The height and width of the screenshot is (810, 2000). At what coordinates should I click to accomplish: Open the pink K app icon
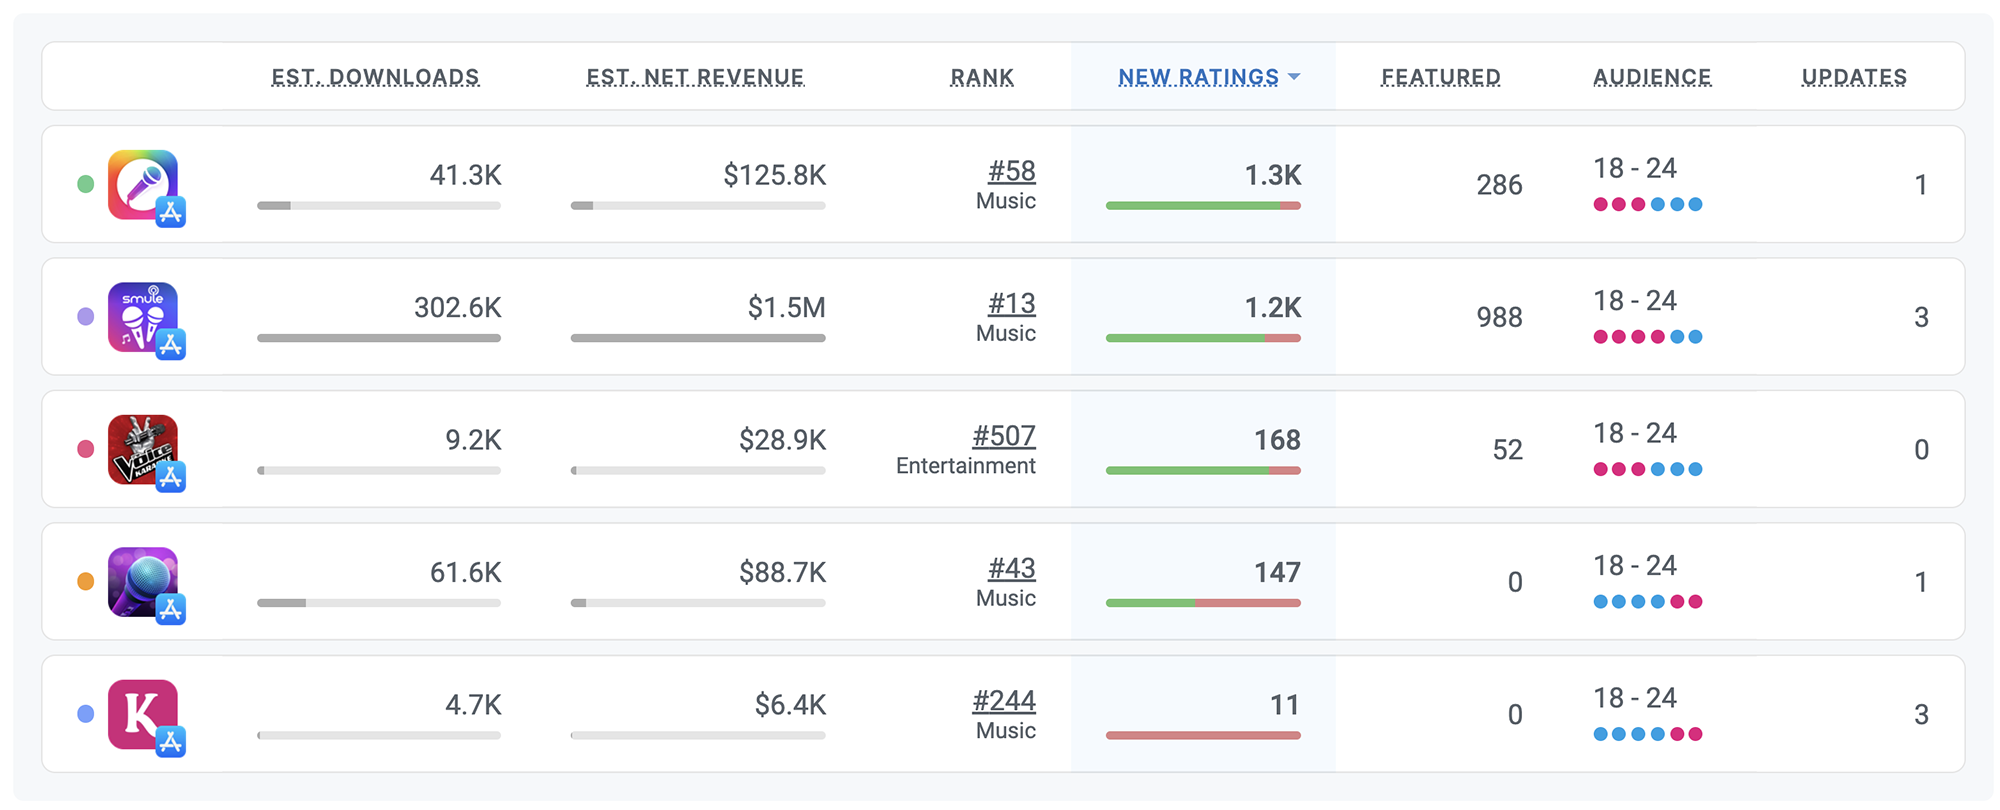[143, 714]
